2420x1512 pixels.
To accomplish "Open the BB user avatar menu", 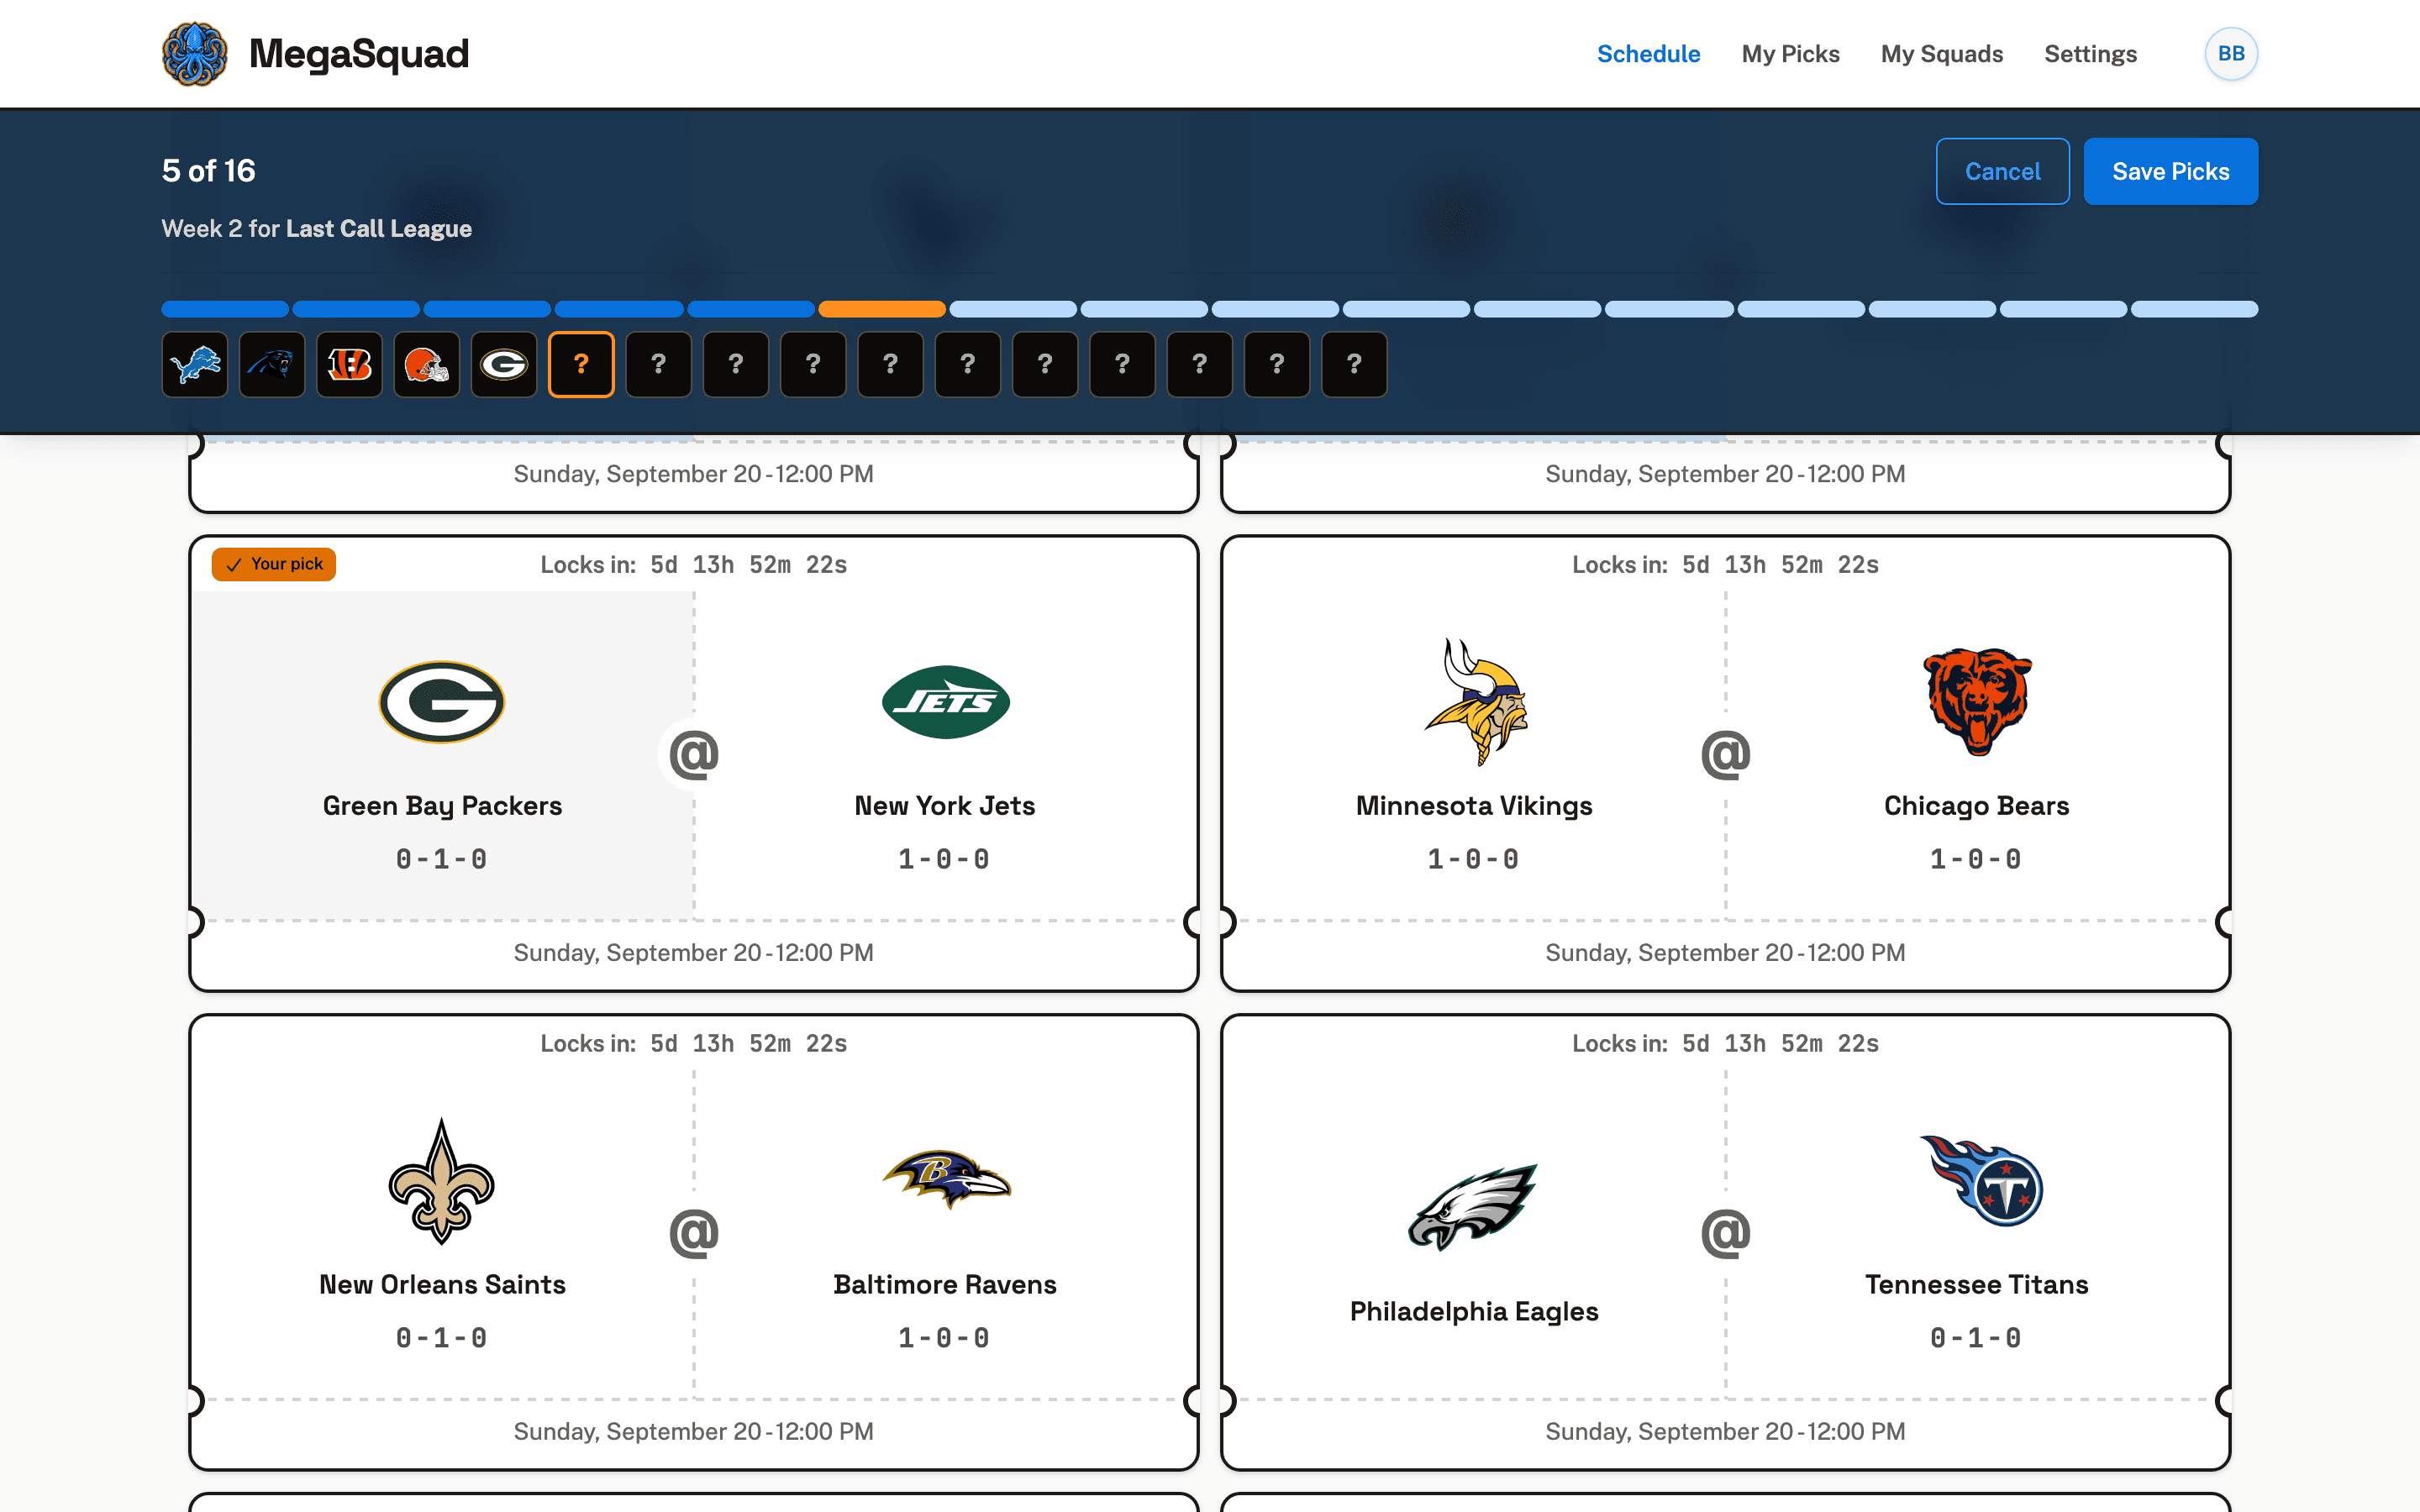I will pyautogui.click(x=2231, y=54).
